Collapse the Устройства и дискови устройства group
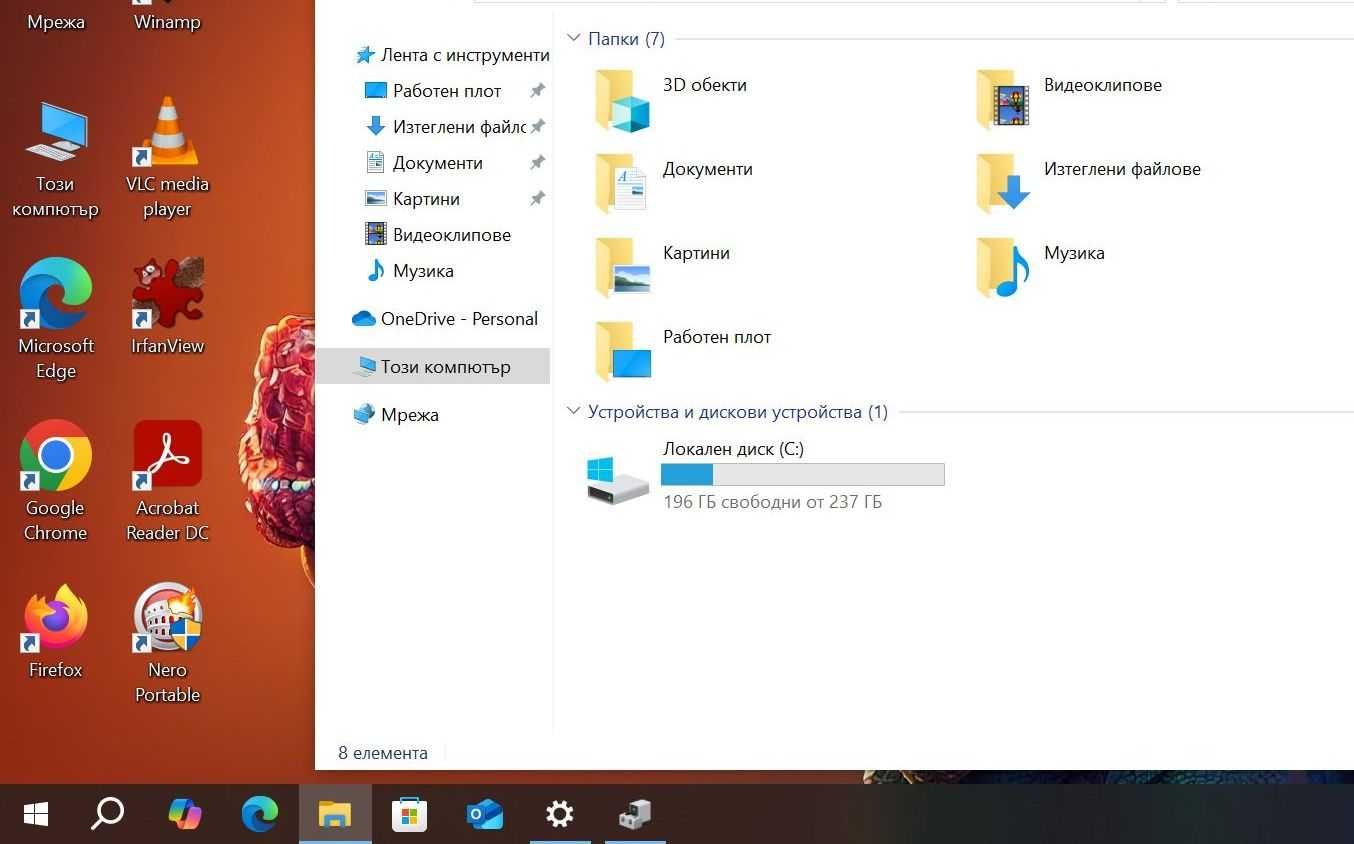The height and width of the screenshot is (844, 1354). [x=574, y=412]
